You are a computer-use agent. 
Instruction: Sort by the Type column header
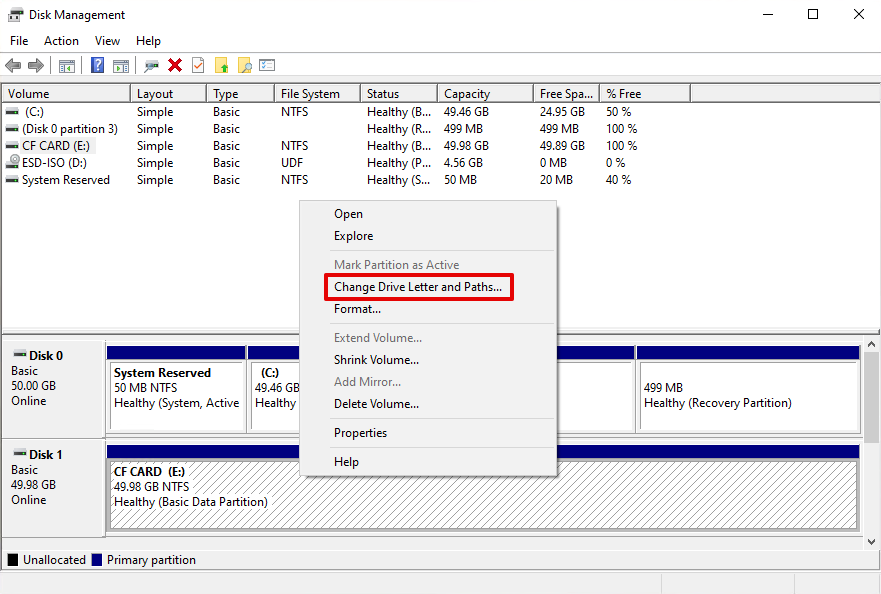coord(240,93)
